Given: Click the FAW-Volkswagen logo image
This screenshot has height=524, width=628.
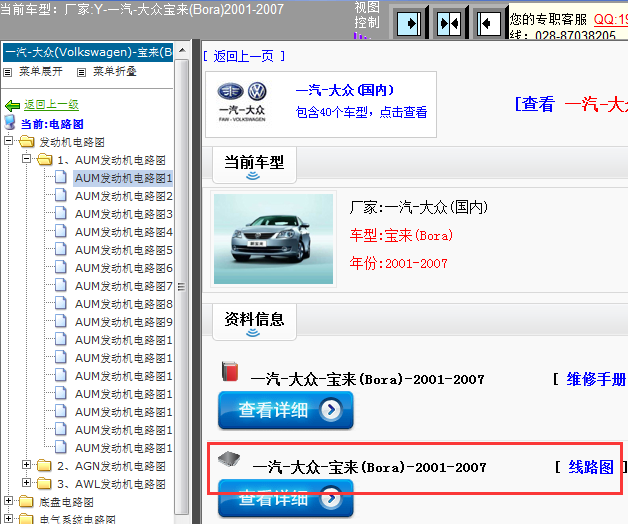Looking at the screenshot, I should pos(242,103).
